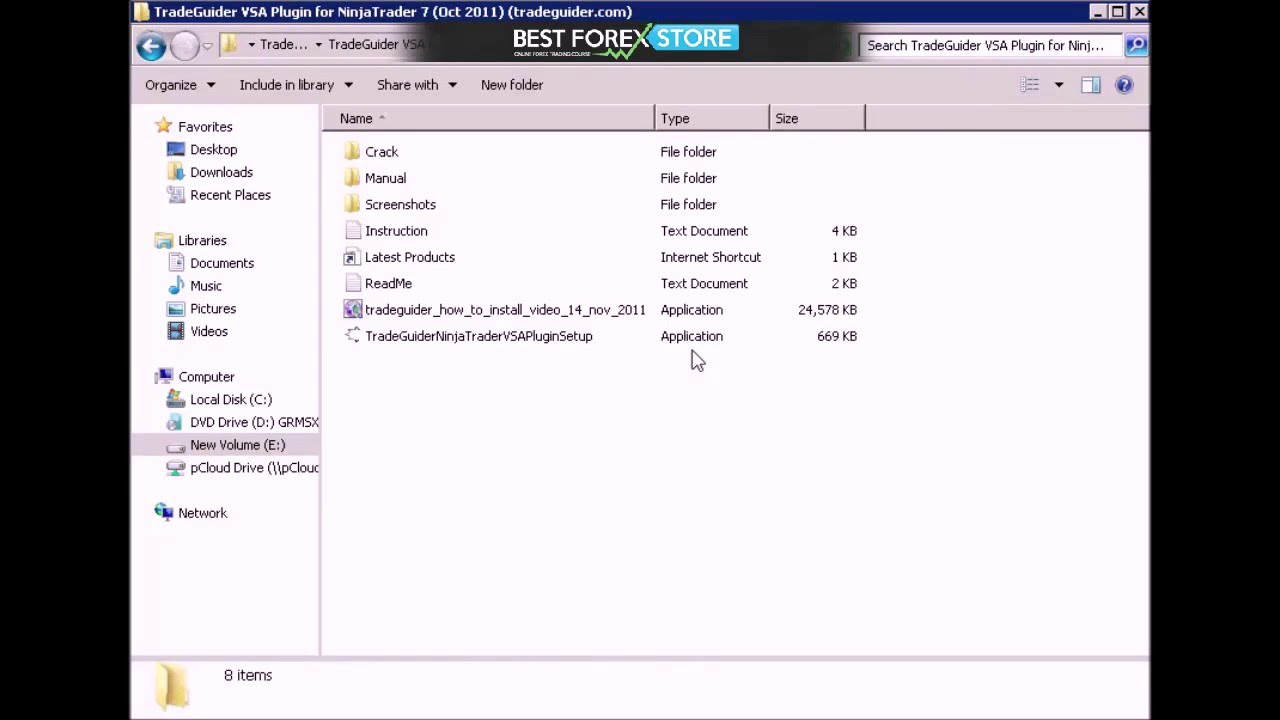Open the view options dropdown arrow
This screenshot has width=1280, height=720.
1059,85
